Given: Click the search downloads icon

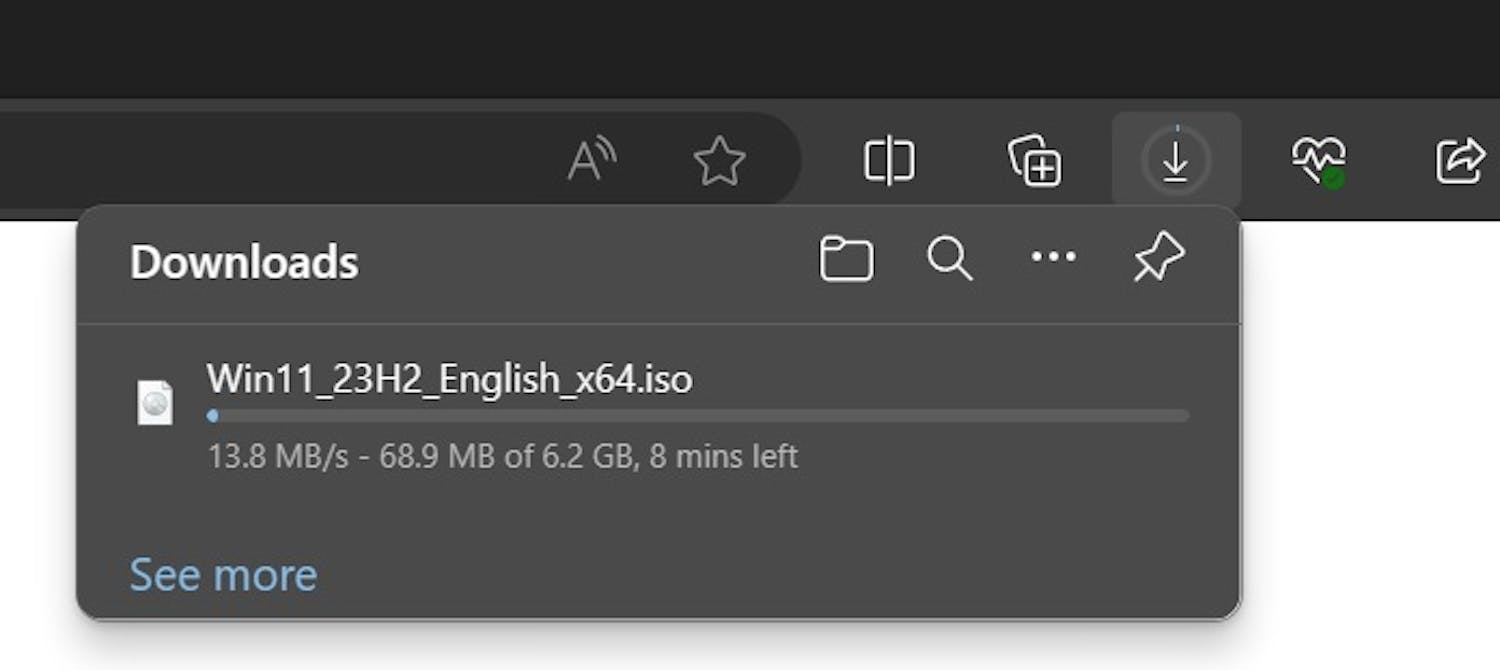Looking at the screenshot, I should pyautogui.click(x=949, y=260).
